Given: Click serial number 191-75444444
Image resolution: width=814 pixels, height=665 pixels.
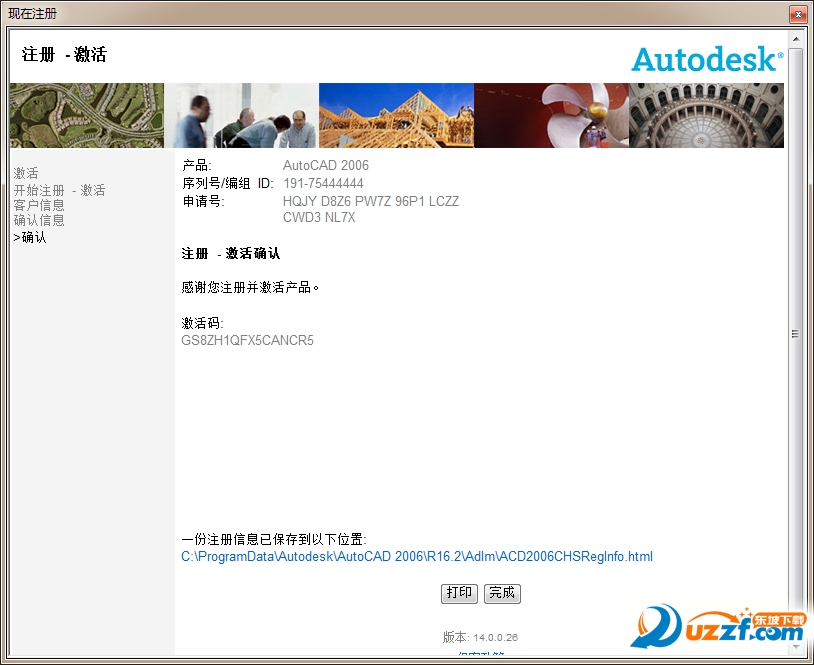Looking at the screenshot, I should (x=323, y=183).
